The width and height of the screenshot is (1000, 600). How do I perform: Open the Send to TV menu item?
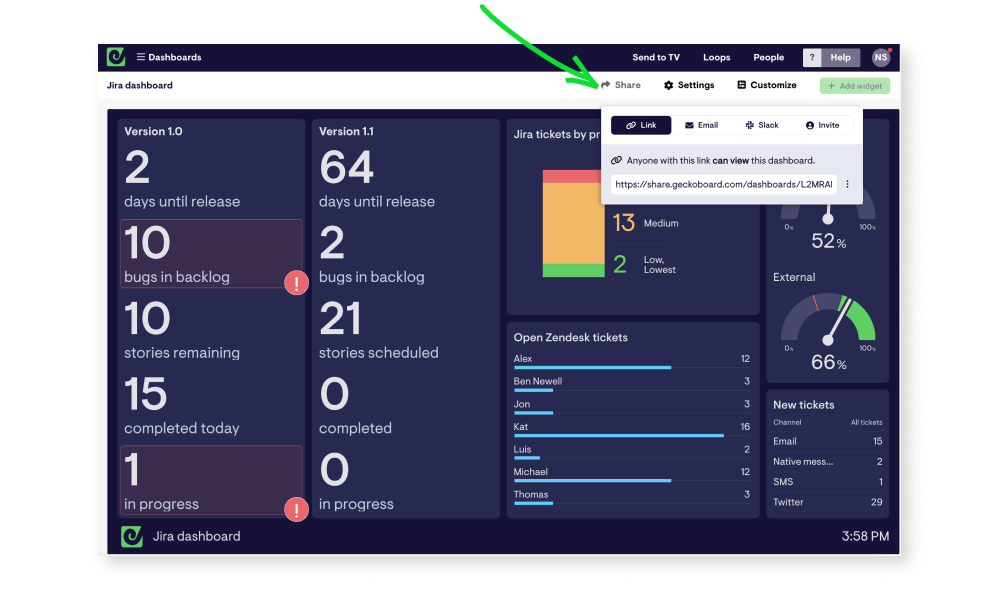656,57
